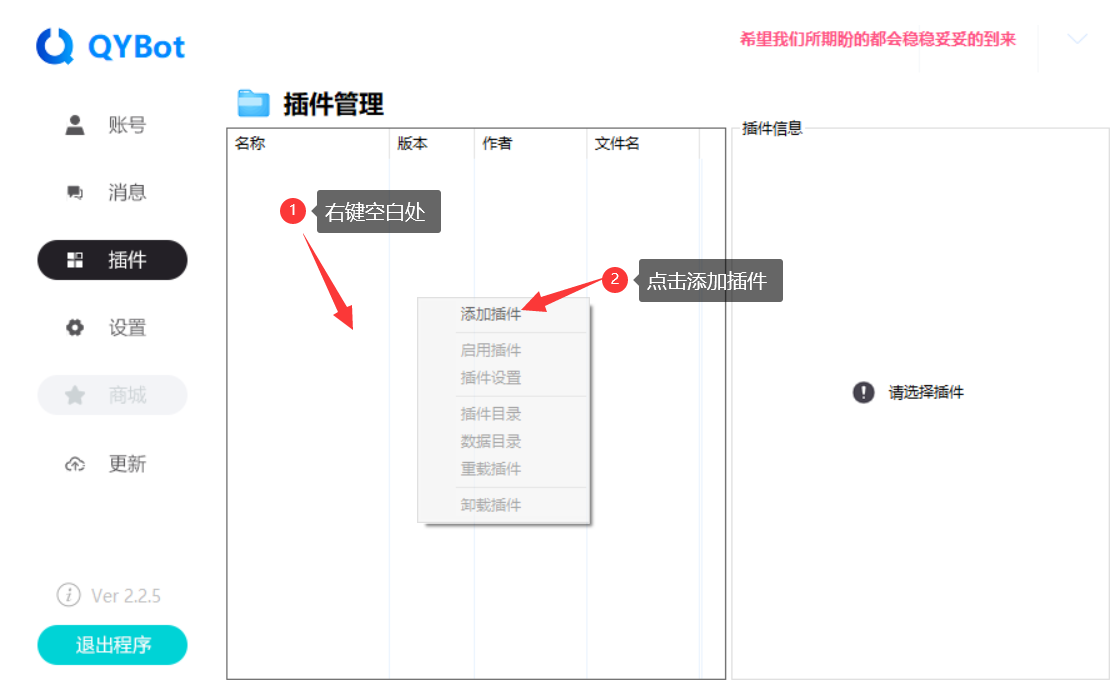This screenshot has width=1120, height=690.
Task: Select 启用插件 in the context menu
Action: point(491,351)
